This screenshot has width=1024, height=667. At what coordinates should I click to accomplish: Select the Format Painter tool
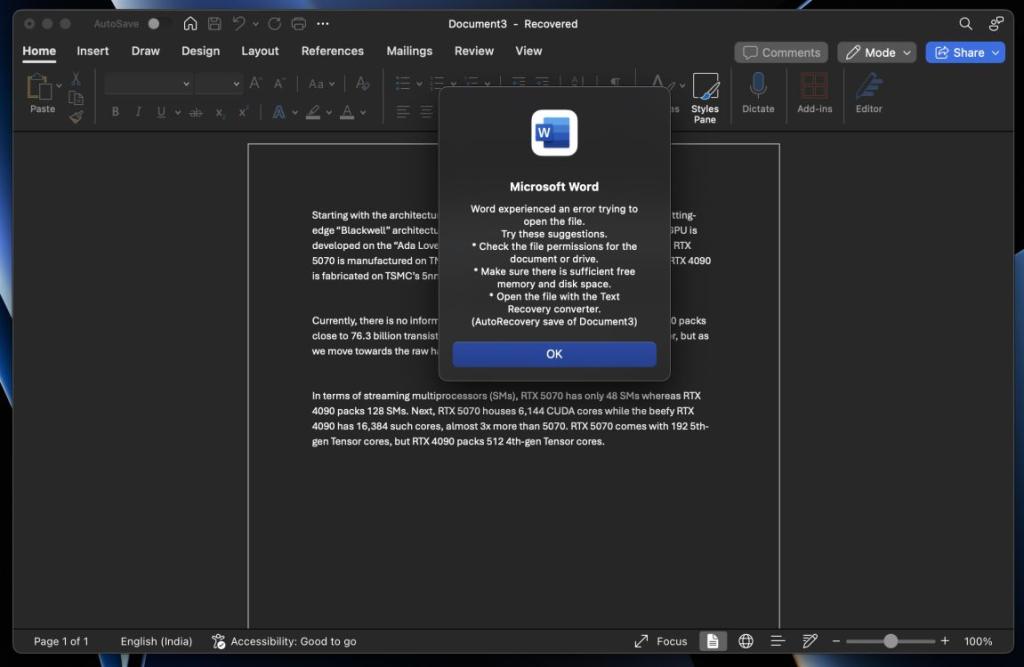(x=76, y=115)
